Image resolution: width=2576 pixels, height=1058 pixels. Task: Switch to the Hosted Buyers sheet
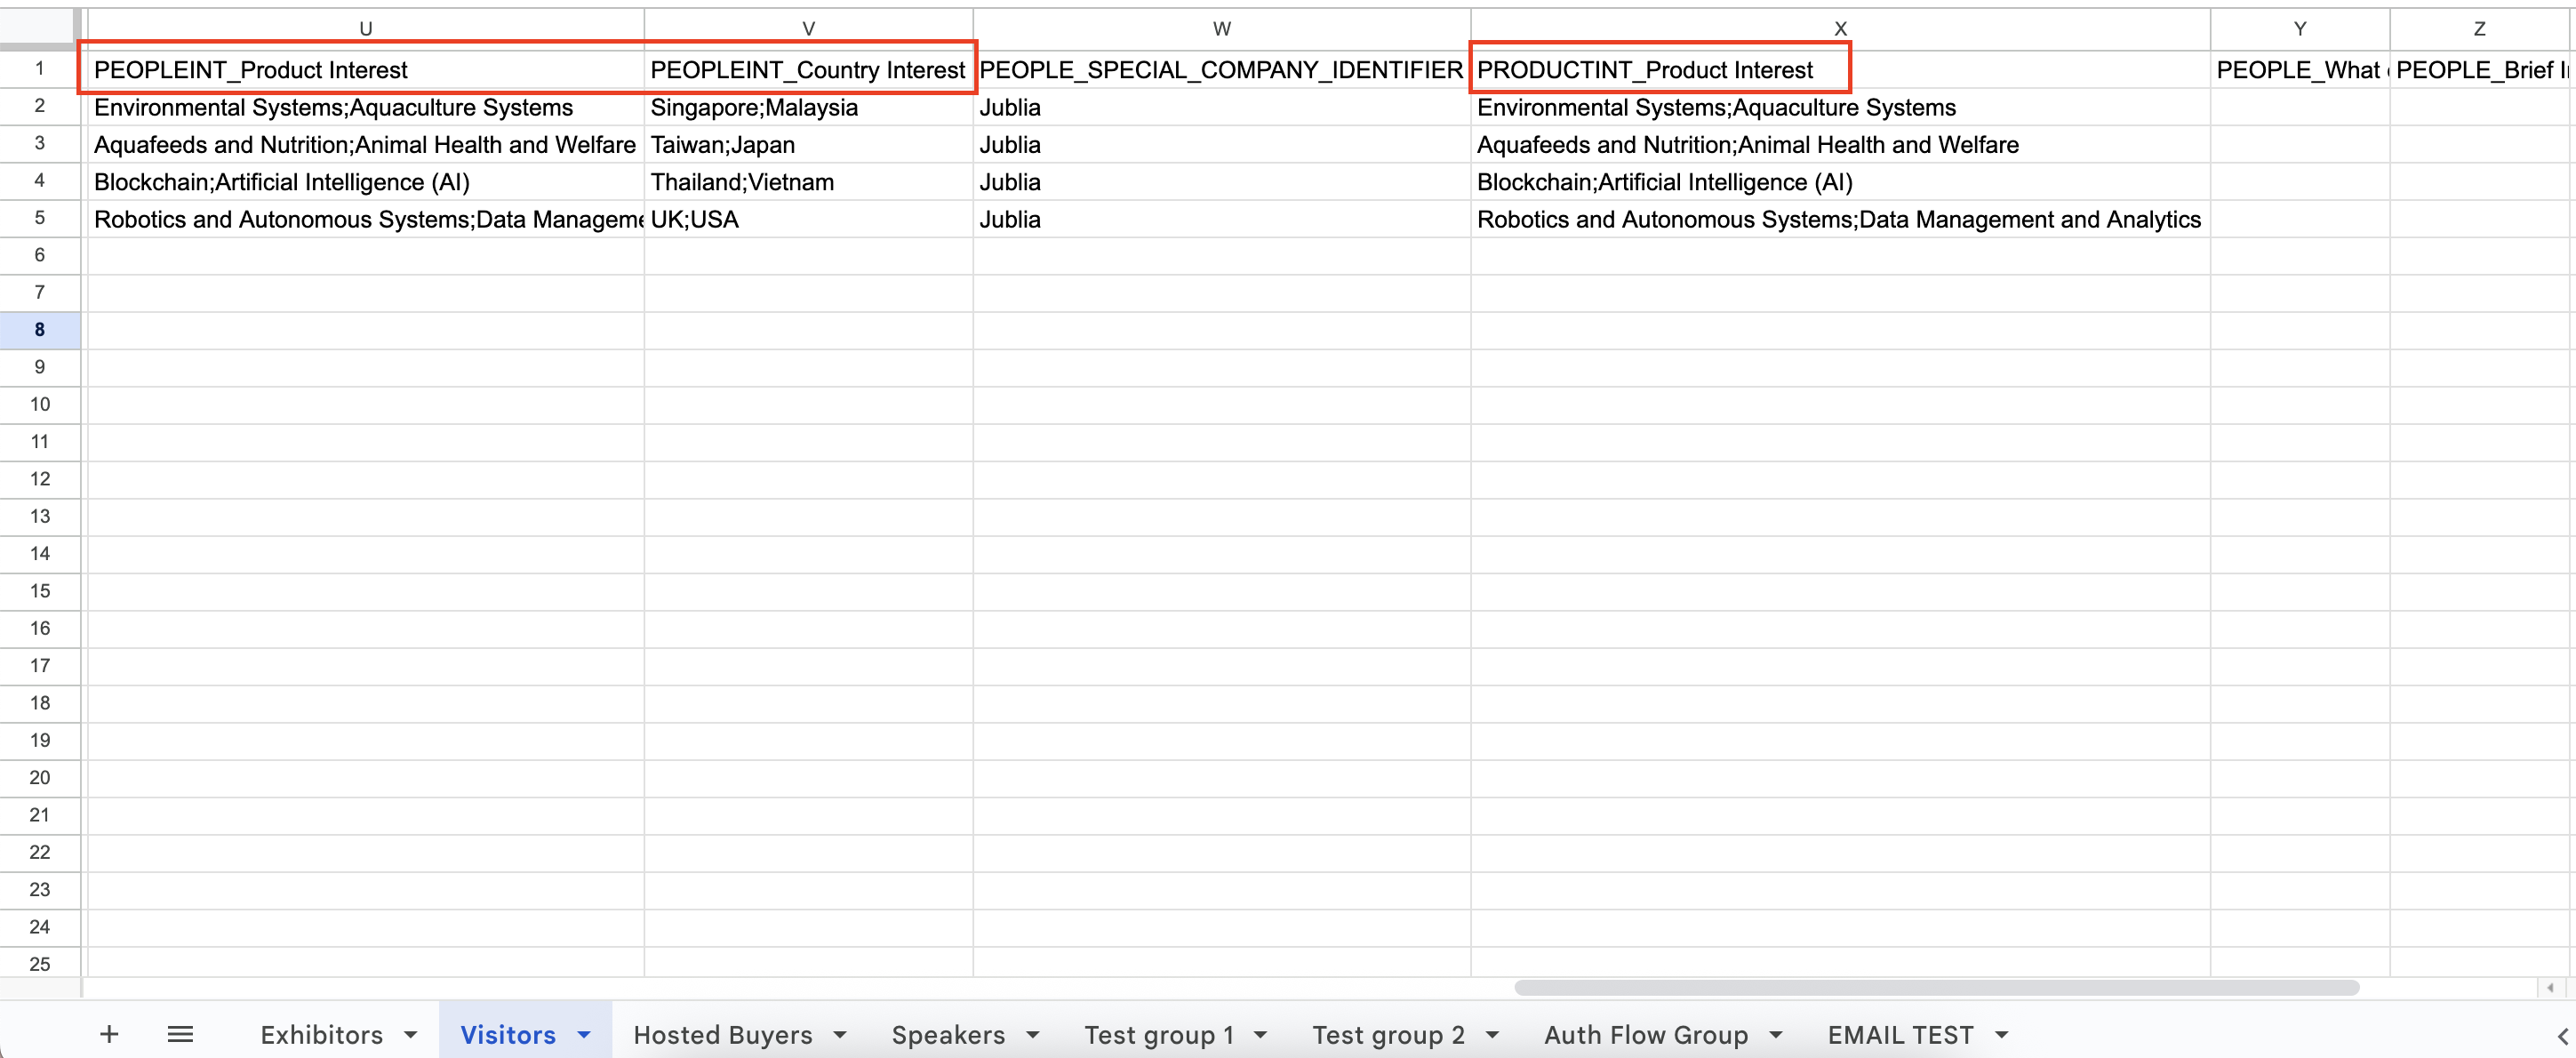722,1035
